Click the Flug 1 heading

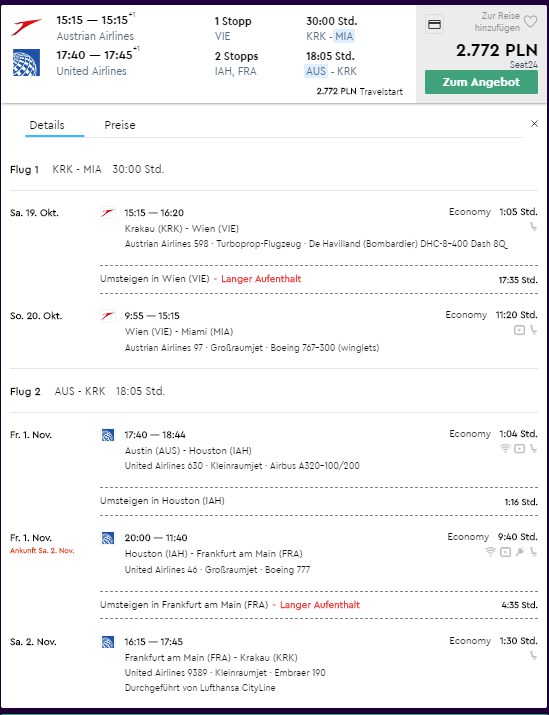(24, 170)
